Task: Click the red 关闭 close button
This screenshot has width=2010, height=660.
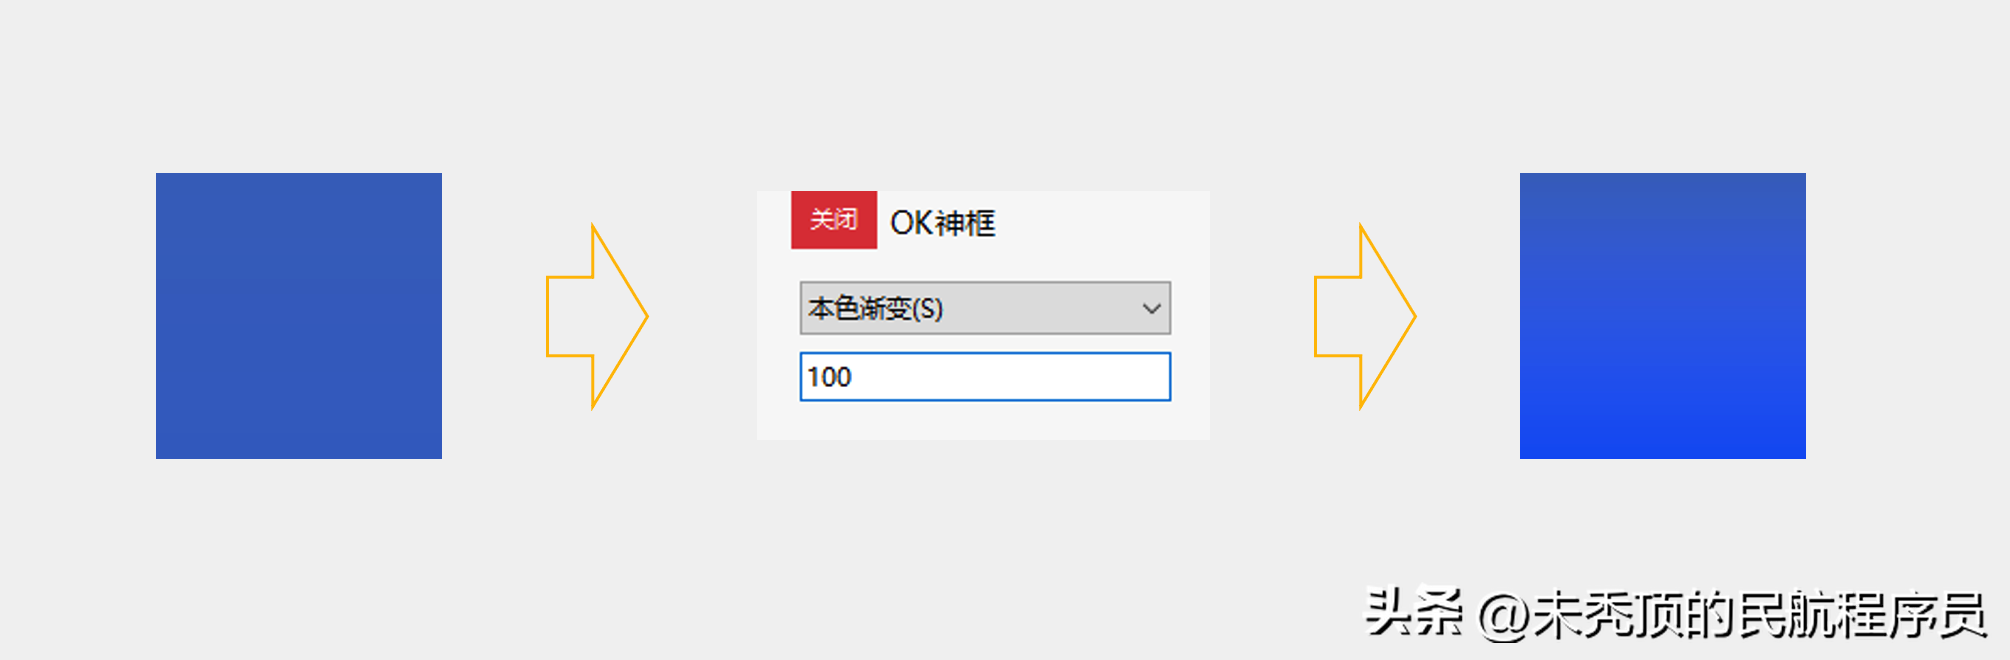Action: coord(834,220)
